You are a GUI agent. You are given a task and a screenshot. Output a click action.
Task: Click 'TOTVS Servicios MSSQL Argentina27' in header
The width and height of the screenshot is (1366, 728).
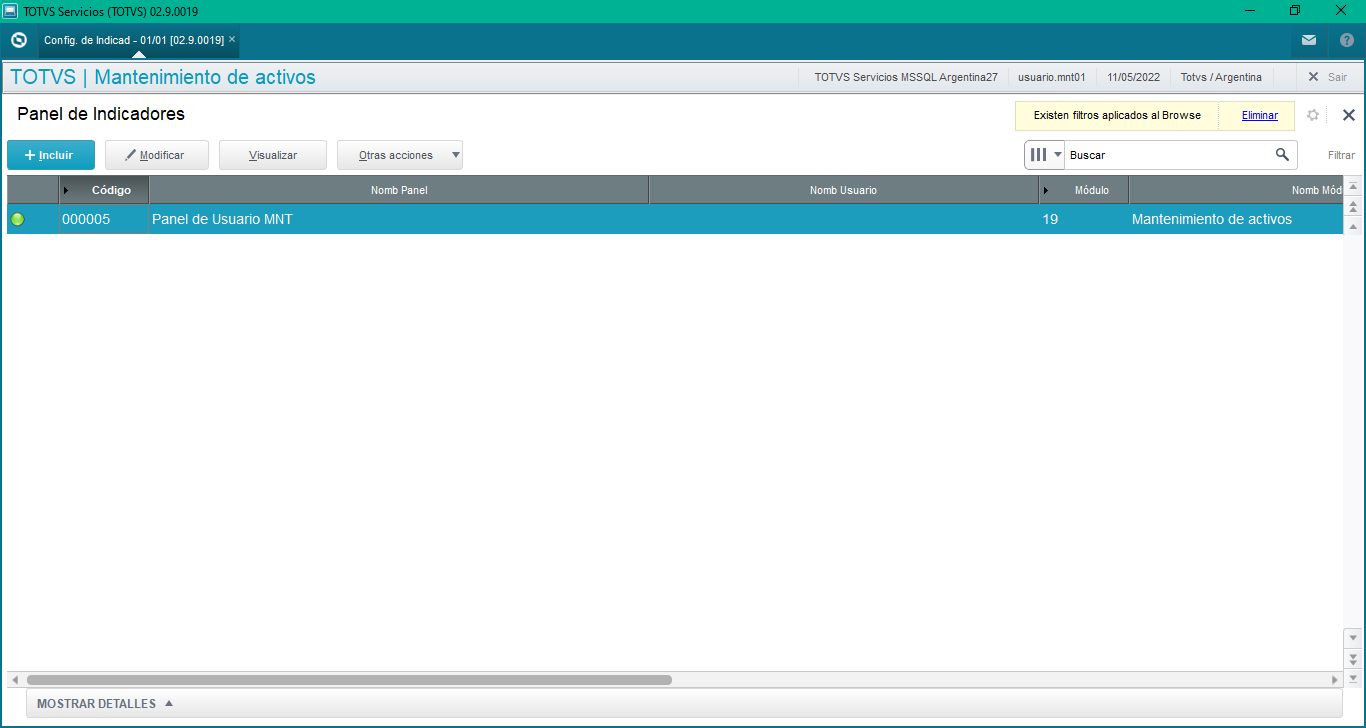pyautogui.click(x=906, y=77)
